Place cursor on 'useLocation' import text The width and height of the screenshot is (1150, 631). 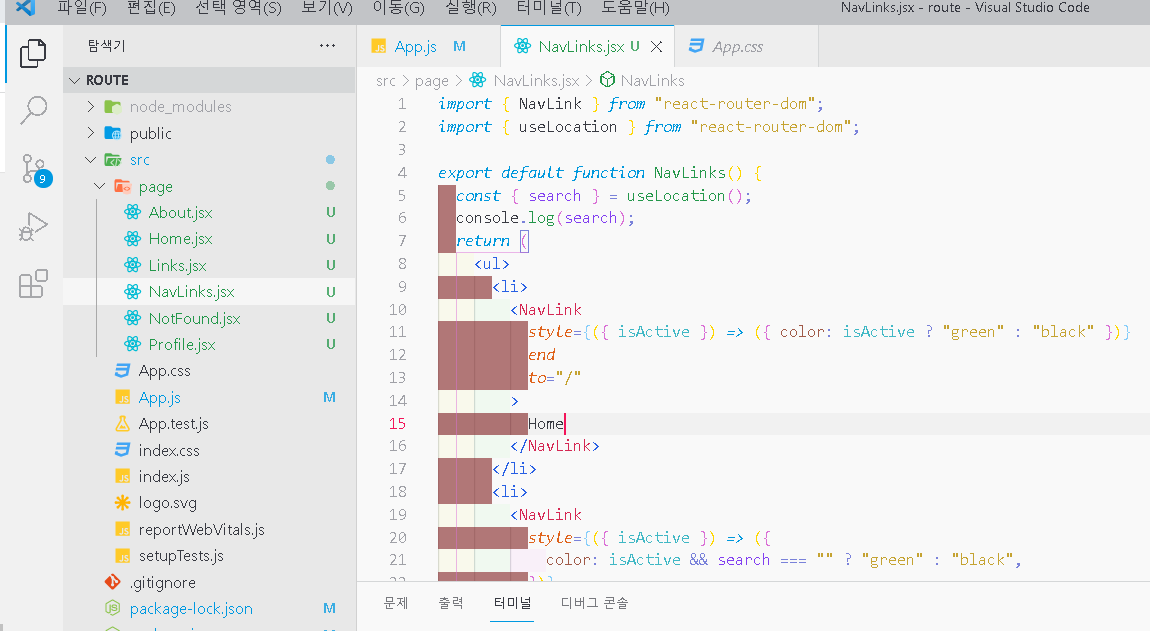[x=567, y=126]
